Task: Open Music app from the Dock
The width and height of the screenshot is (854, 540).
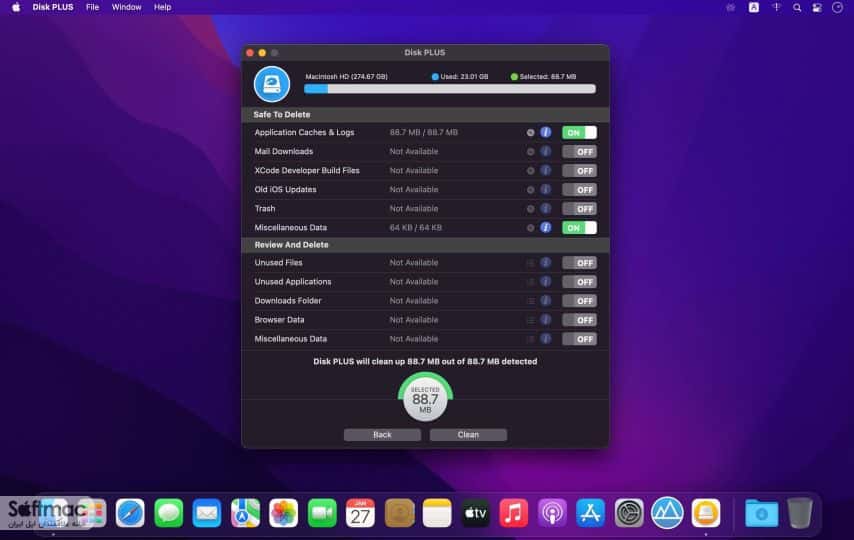Action: (514, 513)
